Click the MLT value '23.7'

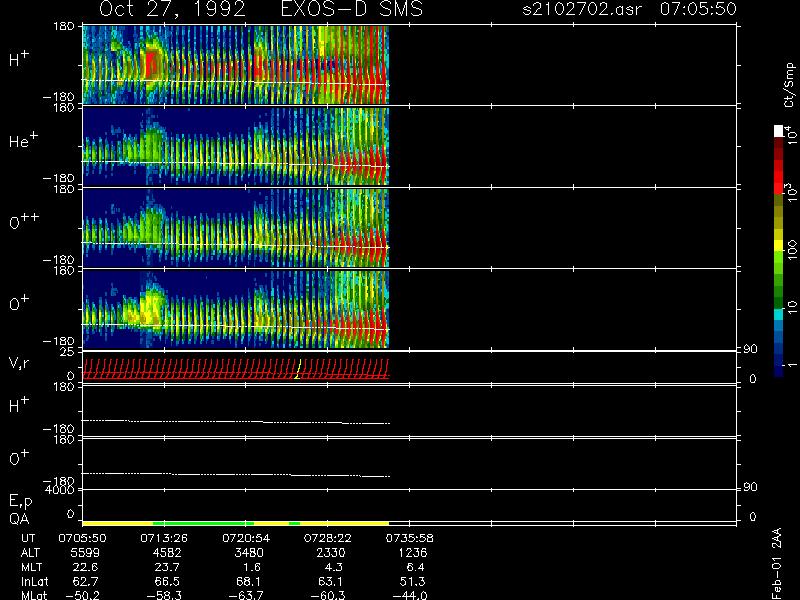(167, 567)
